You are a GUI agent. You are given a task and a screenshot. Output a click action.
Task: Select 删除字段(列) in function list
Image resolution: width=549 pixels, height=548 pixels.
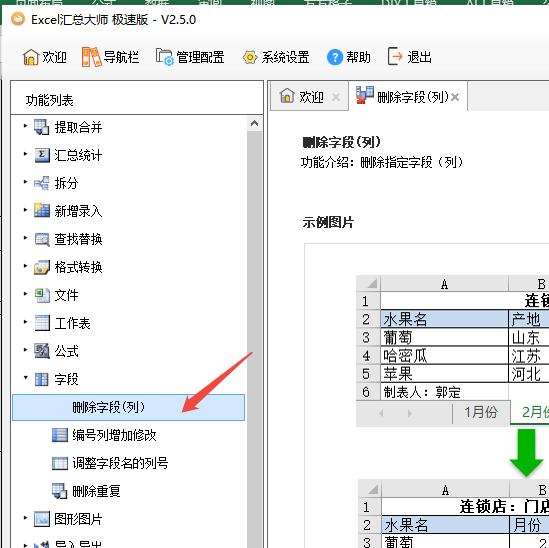click(x=128, y=407)
